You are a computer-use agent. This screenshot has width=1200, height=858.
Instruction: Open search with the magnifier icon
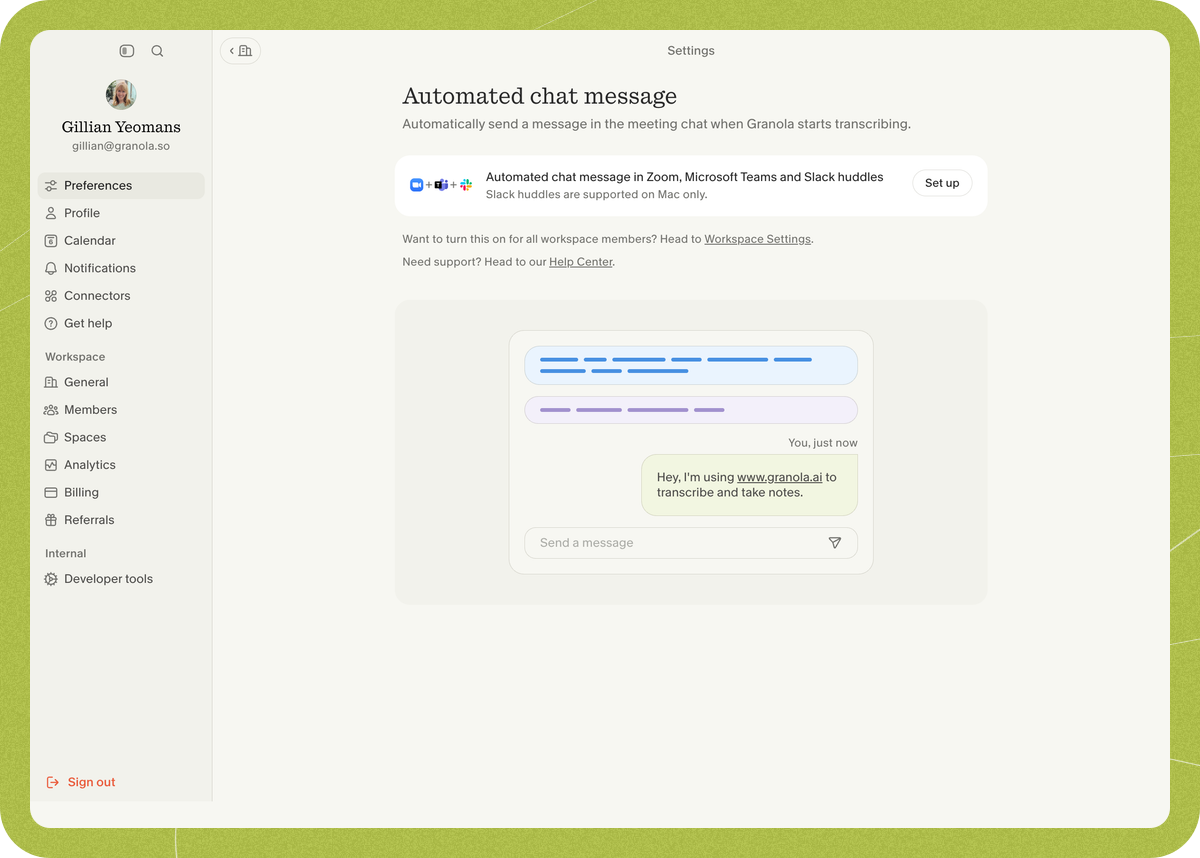point(157,51)
